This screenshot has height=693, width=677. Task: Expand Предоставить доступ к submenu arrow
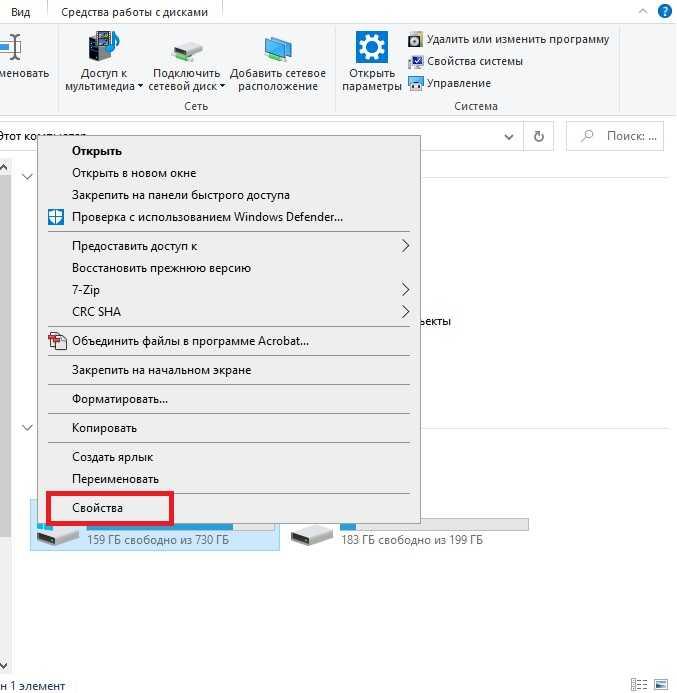pos(405,246)
